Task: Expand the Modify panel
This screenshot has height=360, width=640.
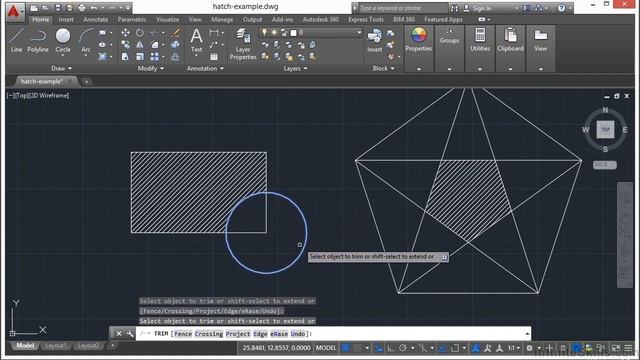Action: point(151,68)
